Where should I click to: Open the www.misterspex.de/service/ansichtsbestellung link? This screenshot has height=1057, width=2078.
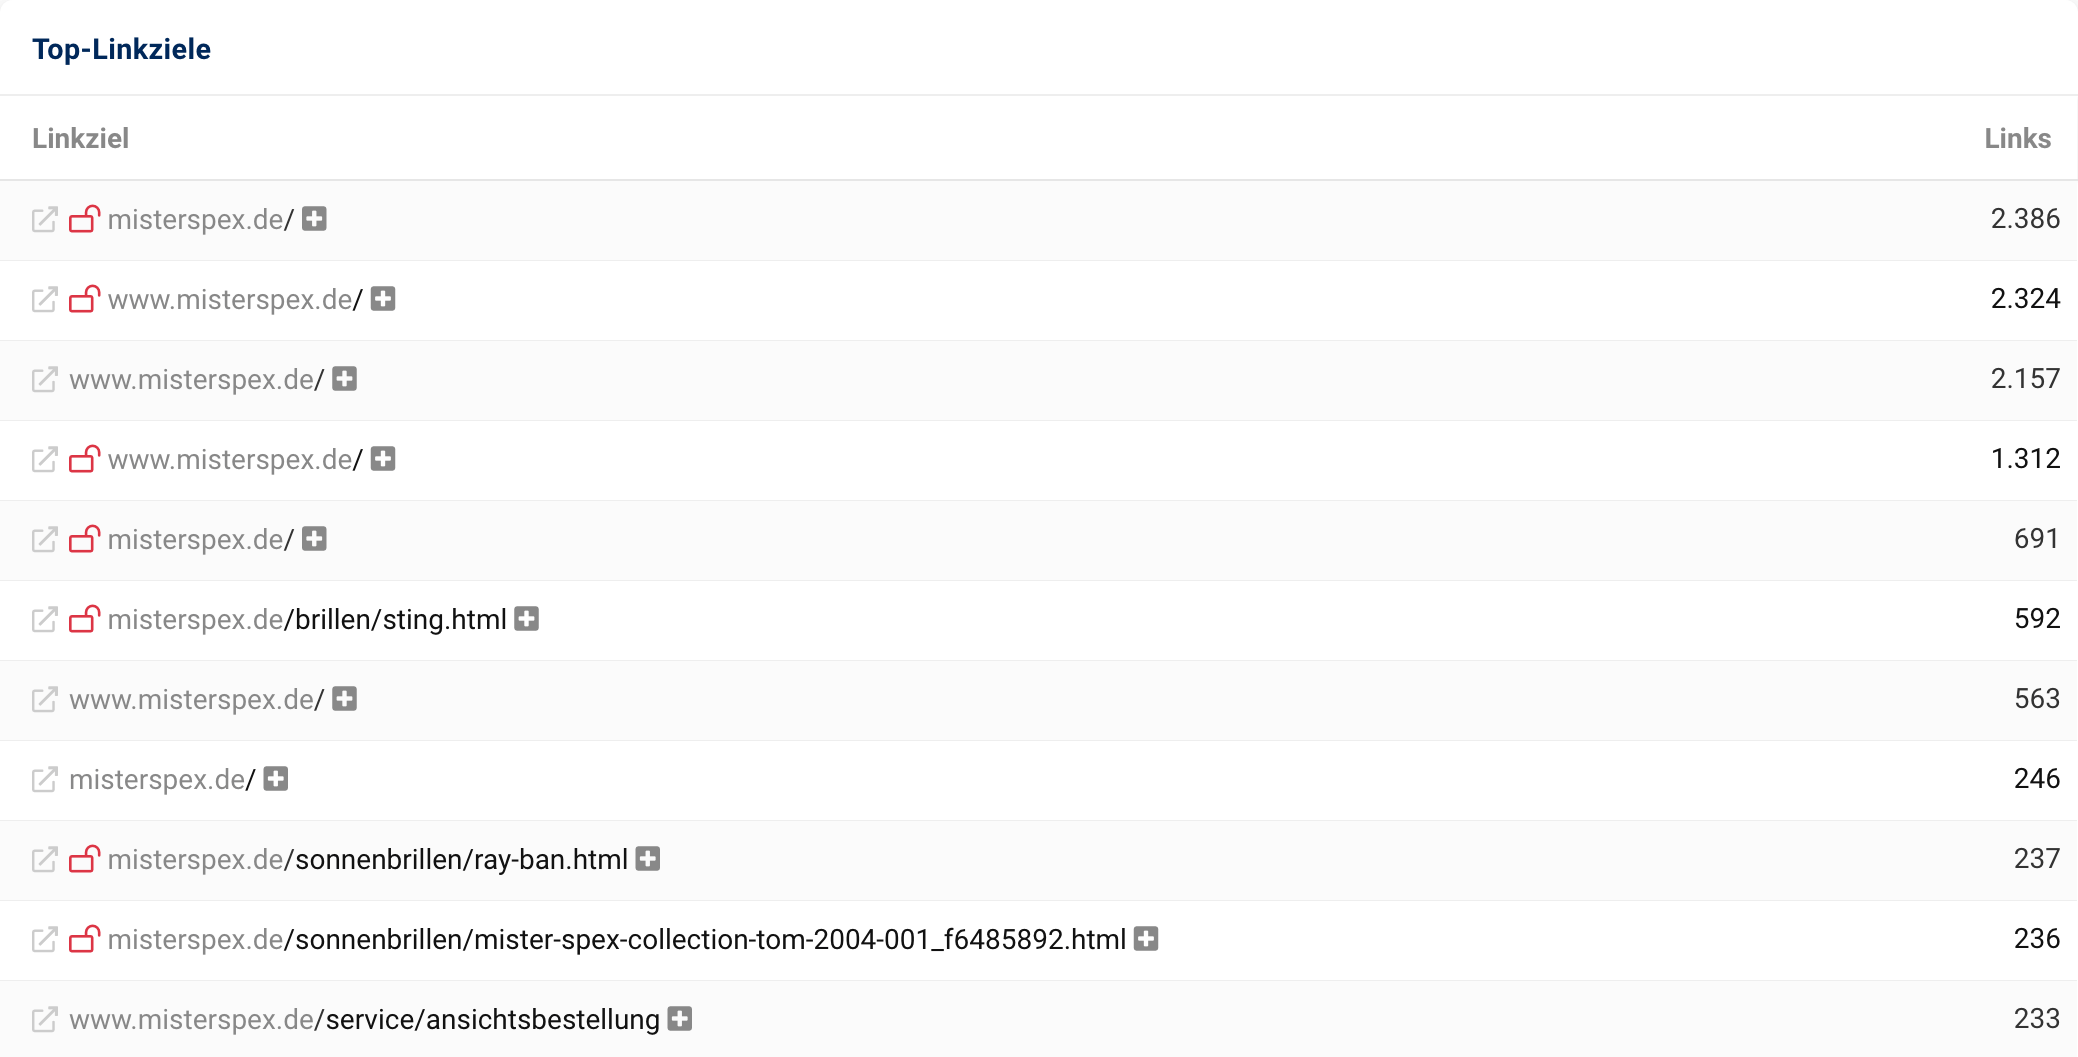click(x=364, y=1020)
